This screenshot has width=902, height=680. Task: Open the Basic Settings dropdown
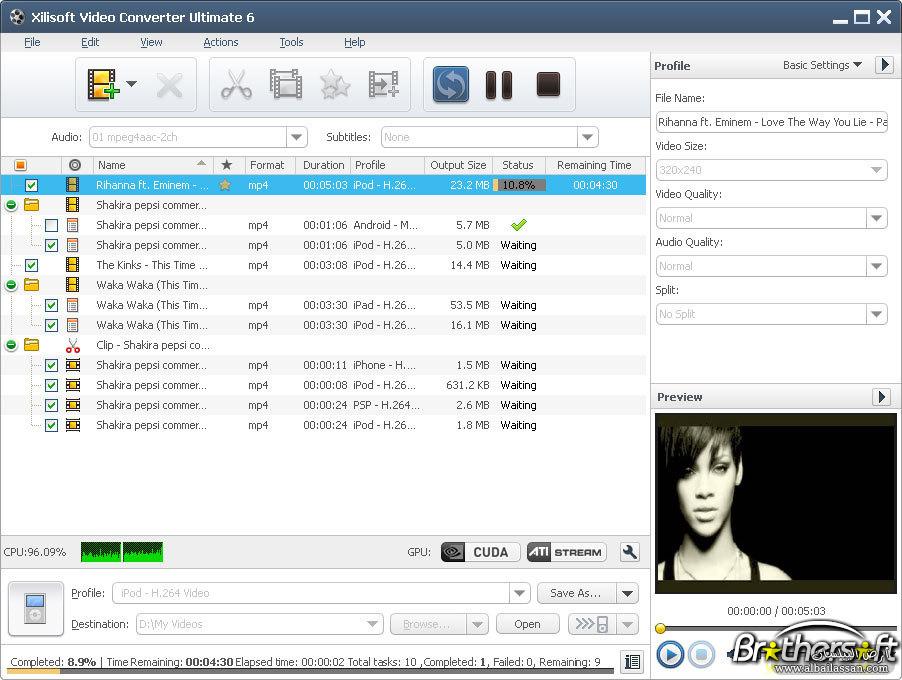[822, 65]
